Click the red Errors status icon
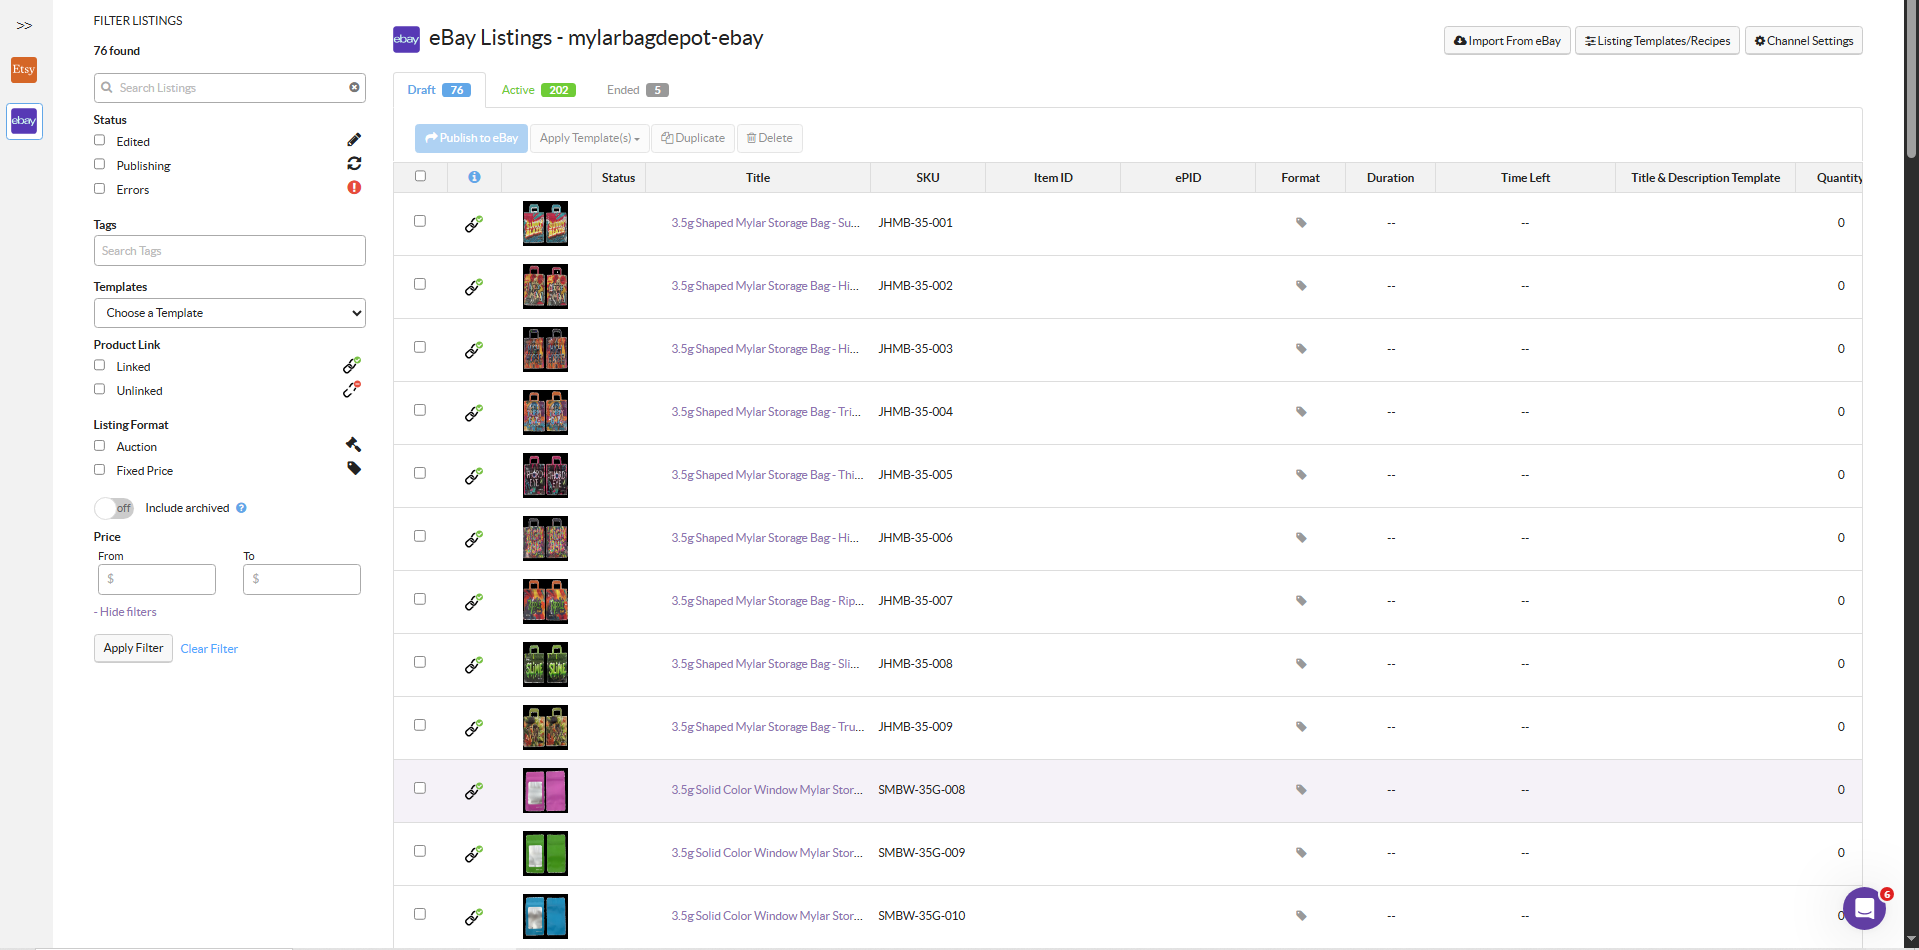This screenshot has height=950, width=1919. coord(354,188)
